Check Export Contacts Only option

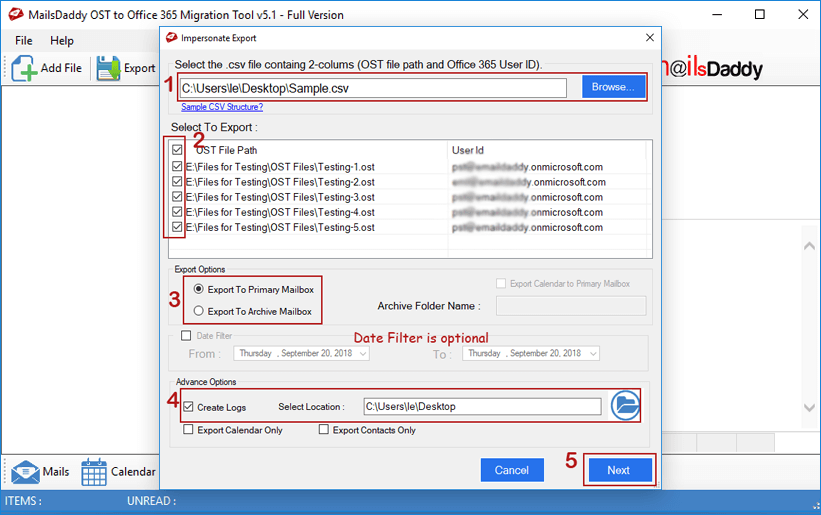pos(324,430)
